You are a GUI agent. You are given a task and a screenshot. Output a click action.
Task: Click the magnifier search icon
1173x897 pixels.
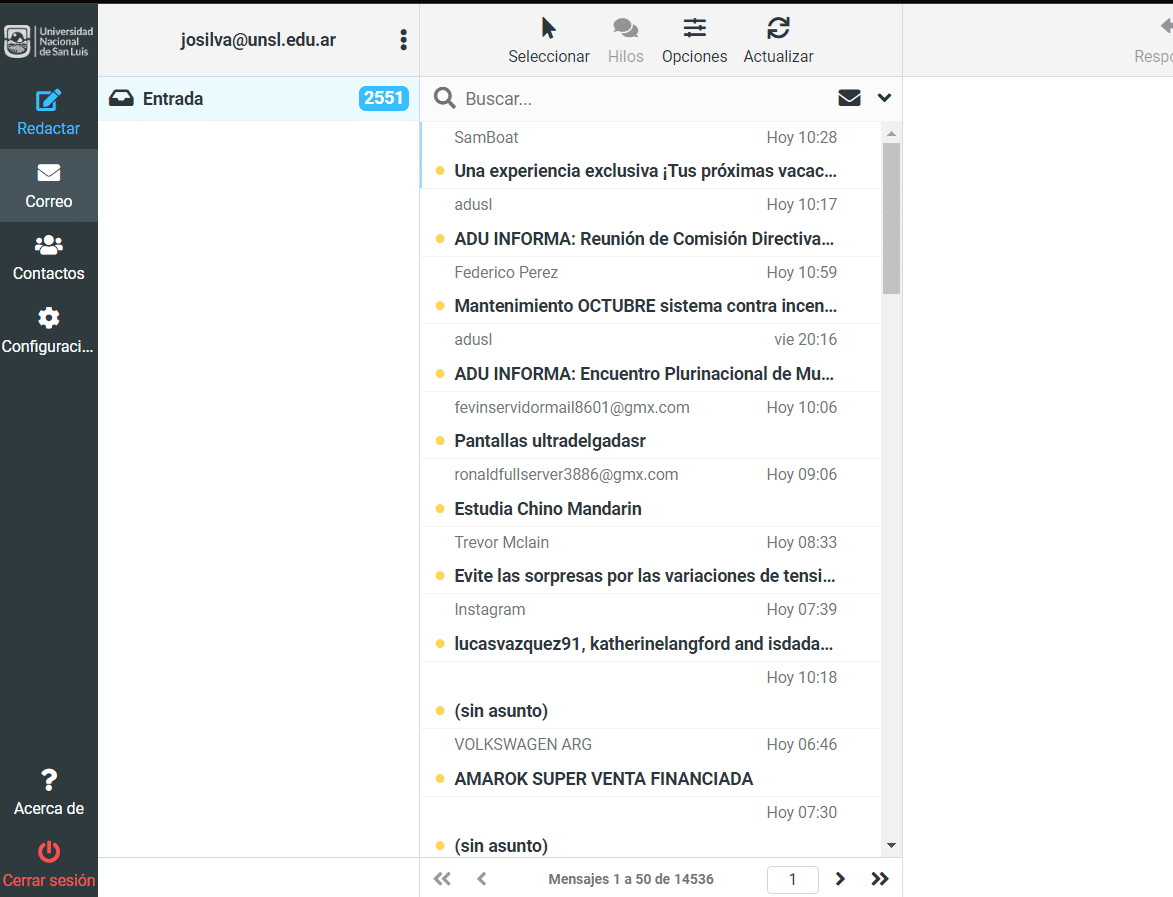coord(445,98)
